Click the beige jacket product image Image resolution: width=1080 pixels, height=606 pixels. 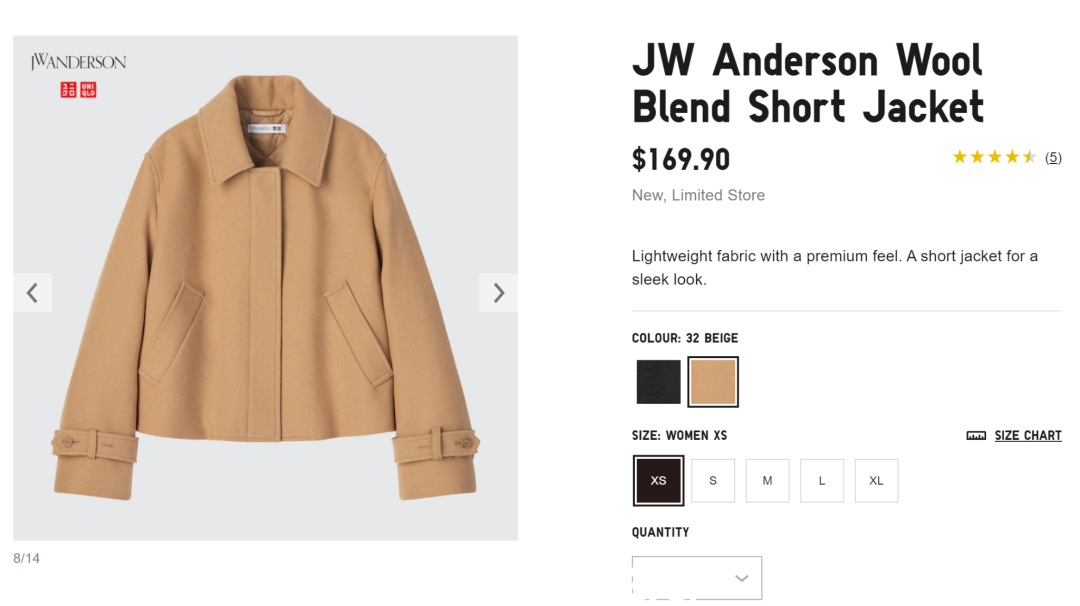(266, 288)
